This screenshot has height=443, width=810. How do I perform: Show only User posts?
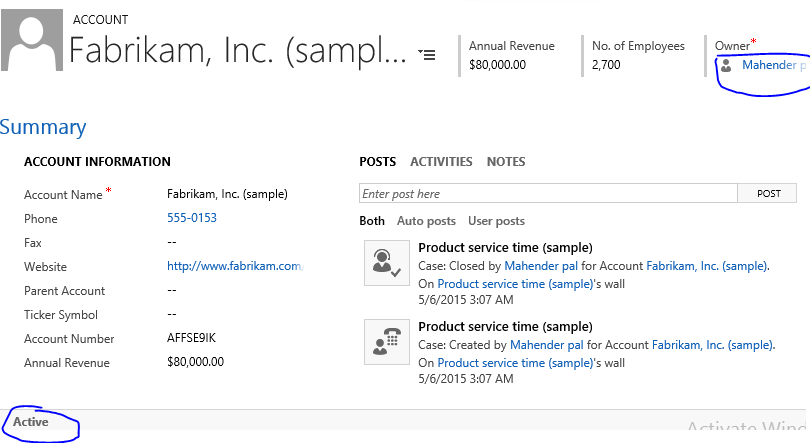pyautogui.click(x=496, y=221)
